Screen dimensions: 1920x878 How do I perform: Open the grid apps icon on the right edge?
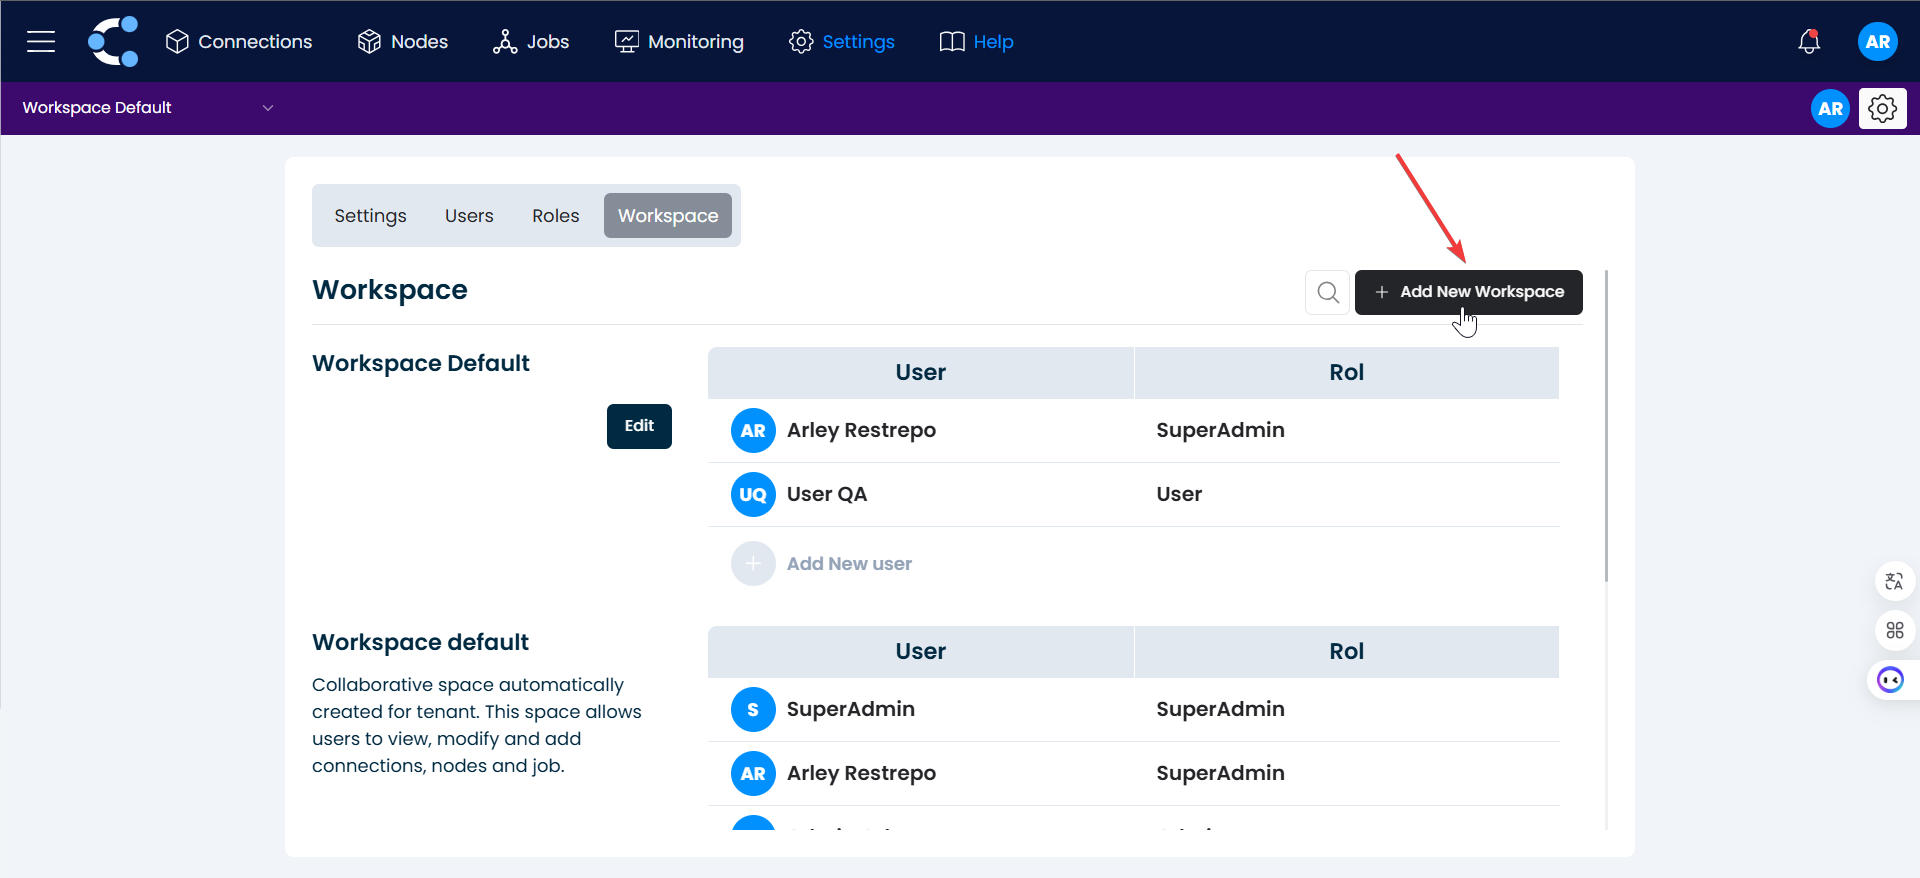(x=1894, y=630)
